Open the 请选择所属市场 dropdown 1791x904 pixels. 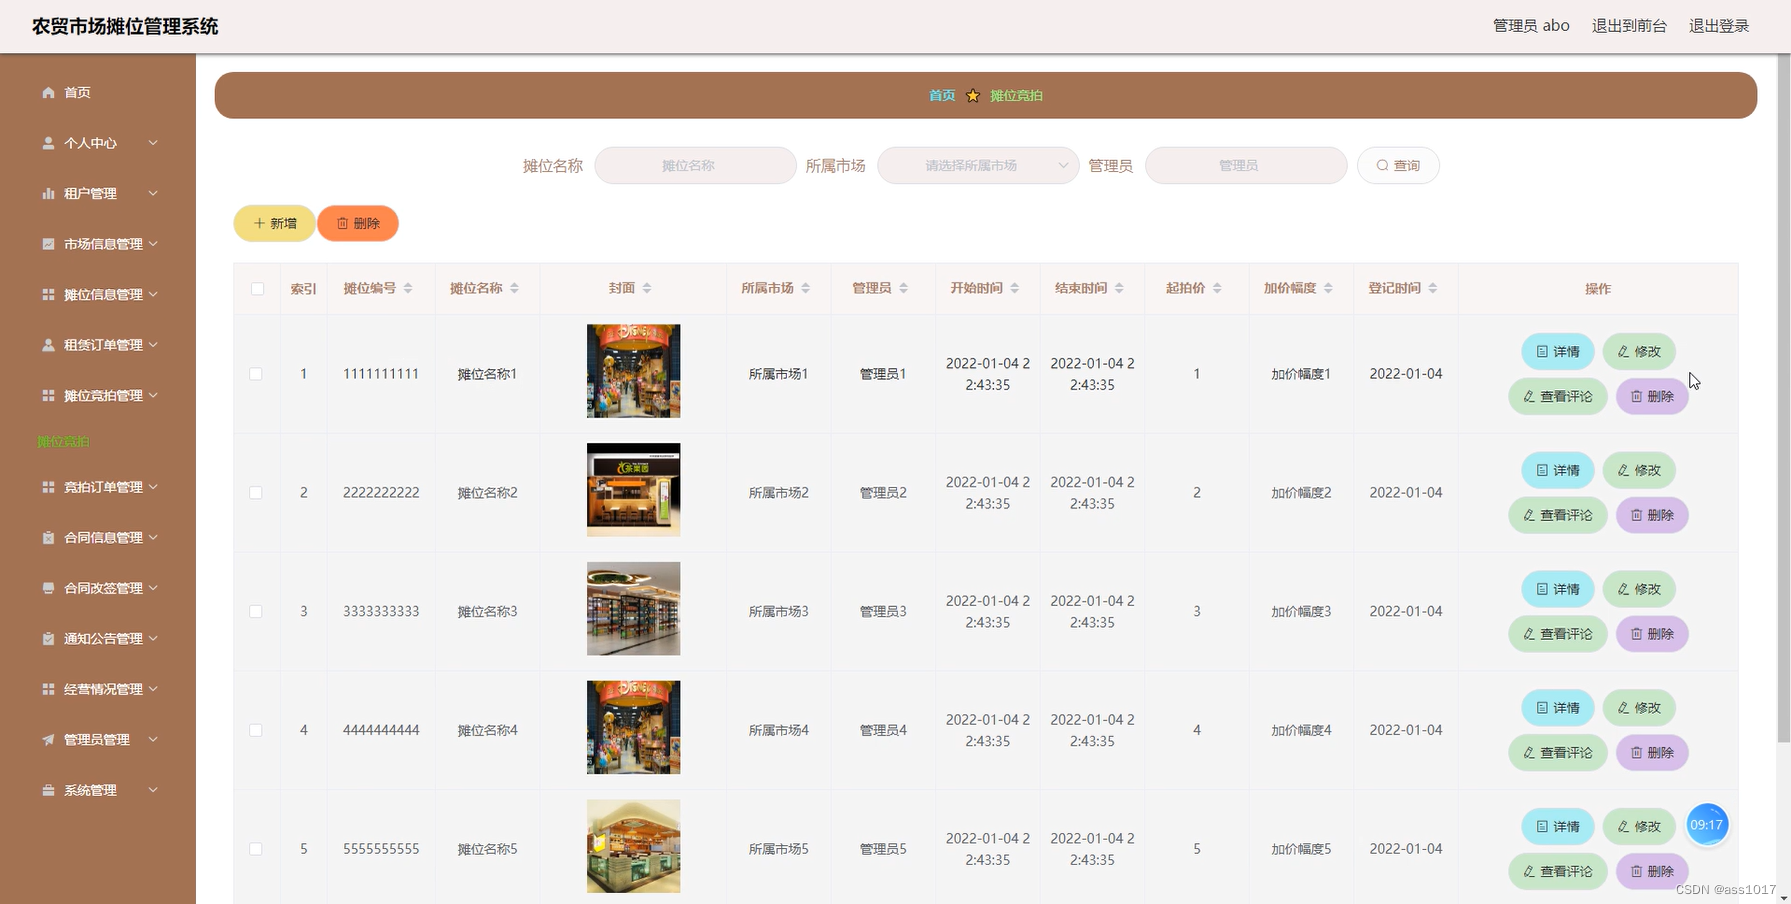coord(977,165)
